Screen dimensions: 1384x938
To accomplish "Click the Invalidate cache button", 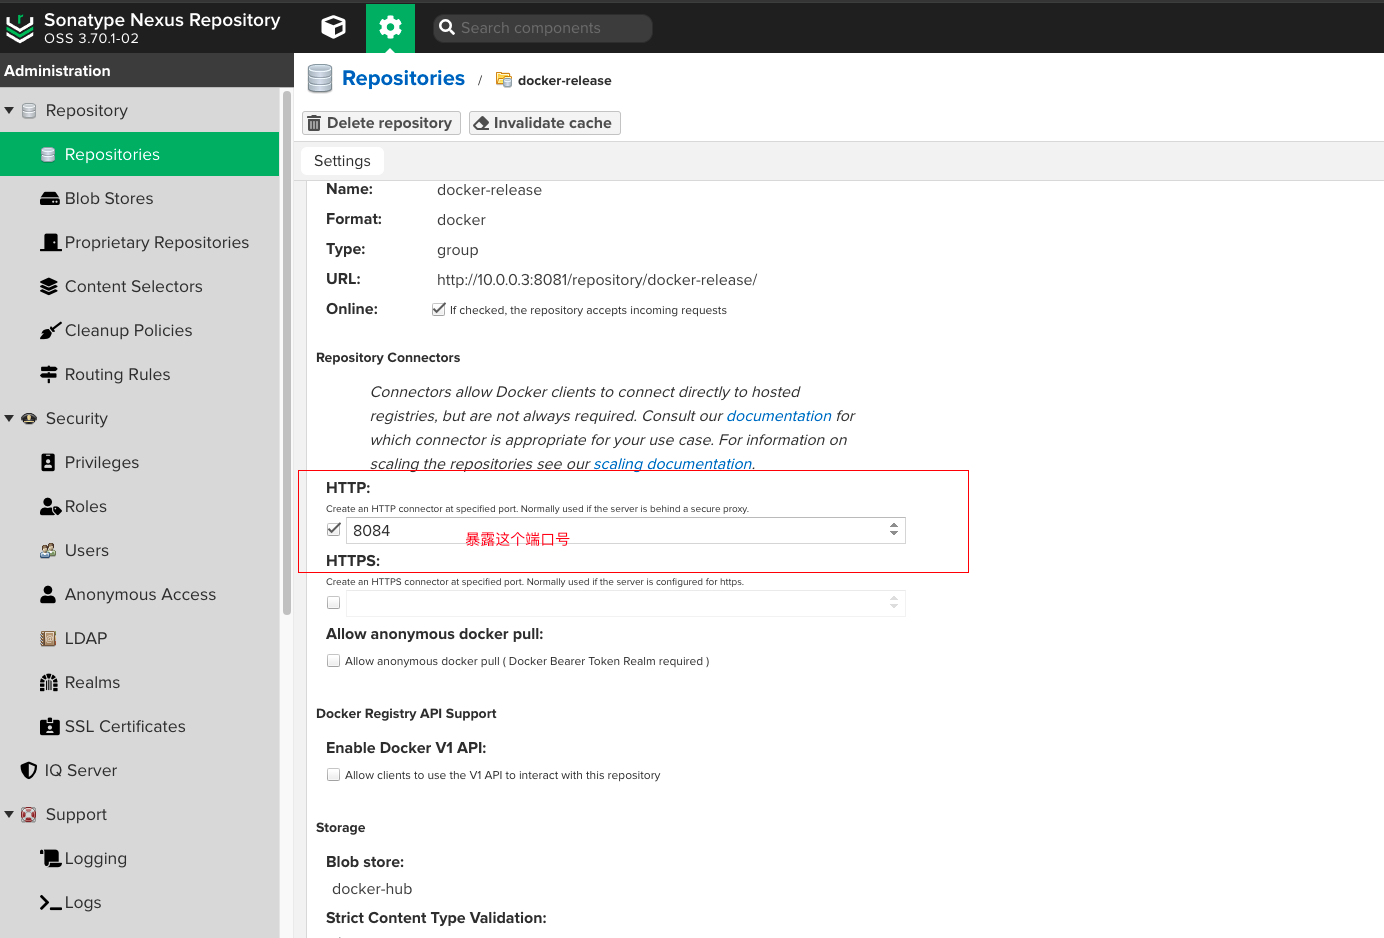I will (x=545, y=123).
